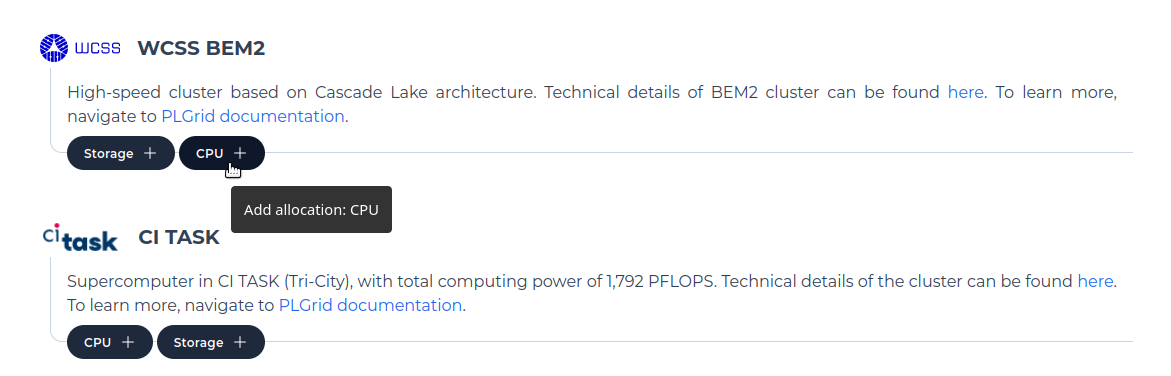The height and width of the screenshot is (376, 1171).
Task: Select the CI TASK heading title
Action: pos(179,238)
